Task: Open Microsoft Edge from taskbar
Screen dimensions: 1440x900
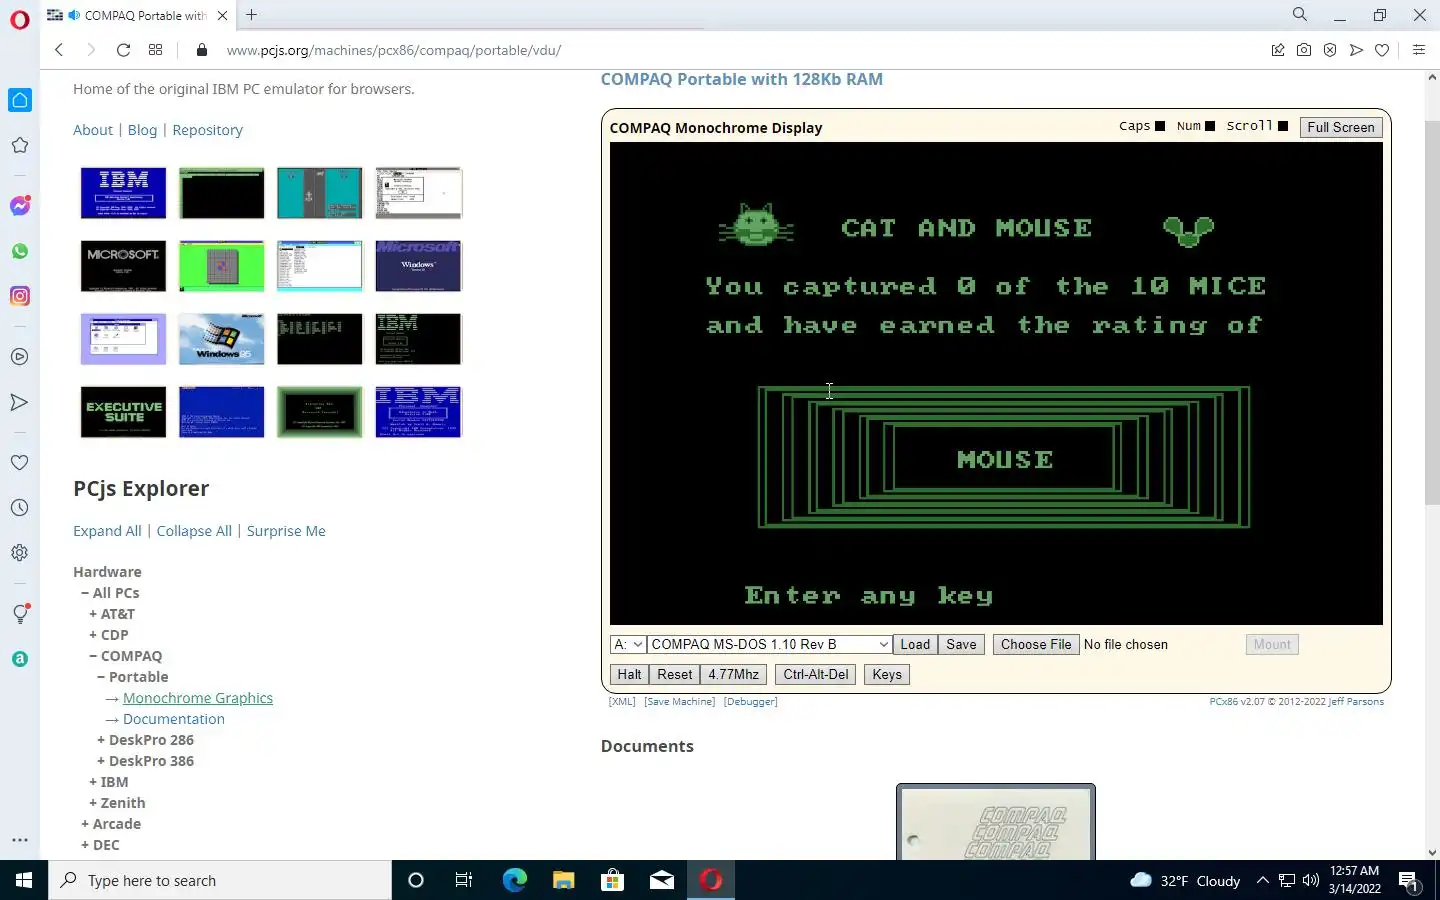Action: (514, 880)
